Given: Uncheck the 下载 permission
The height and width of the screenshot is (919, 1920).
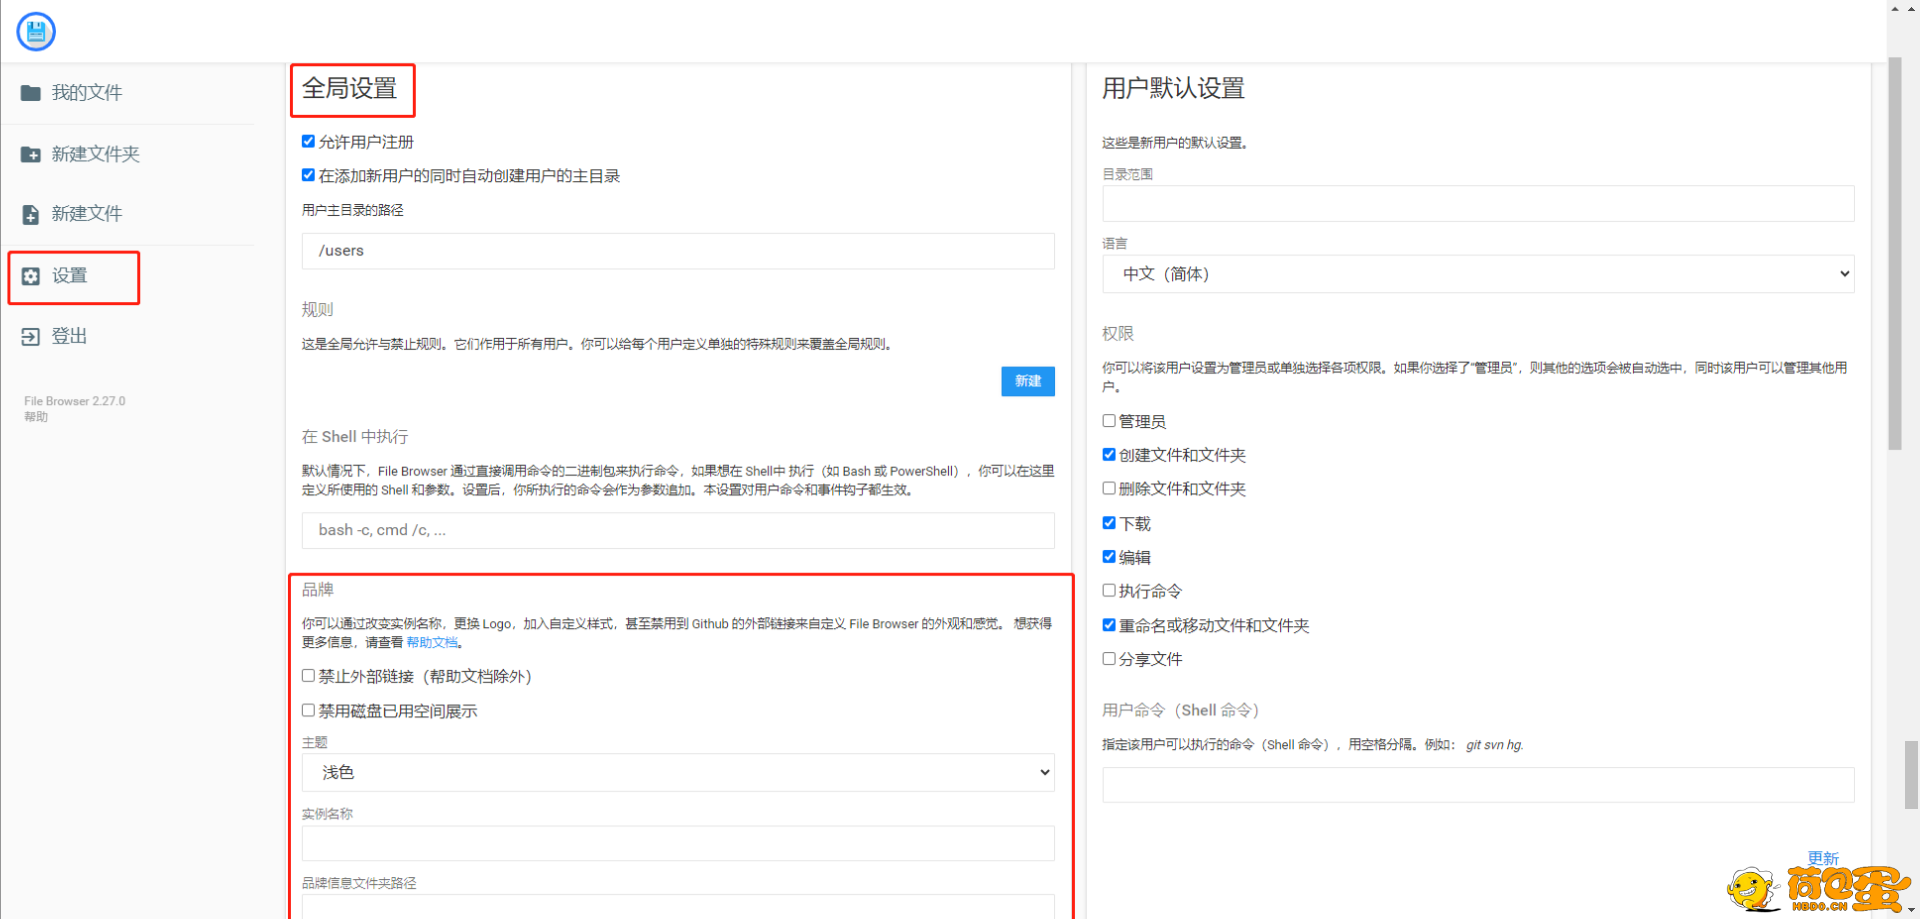Looking at the screenshot, I should click(x=1109, y=523).
